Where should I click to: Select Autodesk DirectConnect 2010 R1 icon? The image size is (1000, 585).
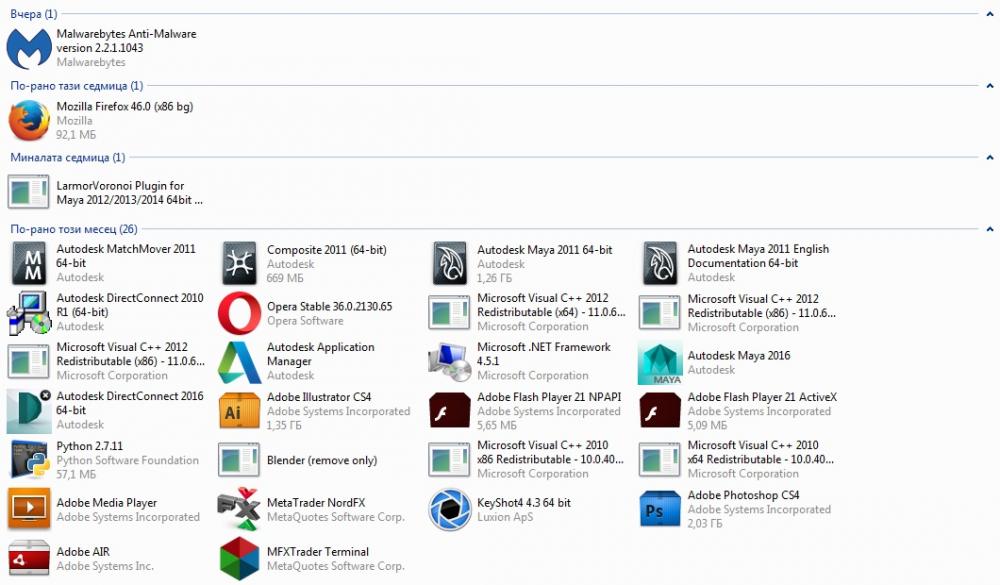click(29, 312)
